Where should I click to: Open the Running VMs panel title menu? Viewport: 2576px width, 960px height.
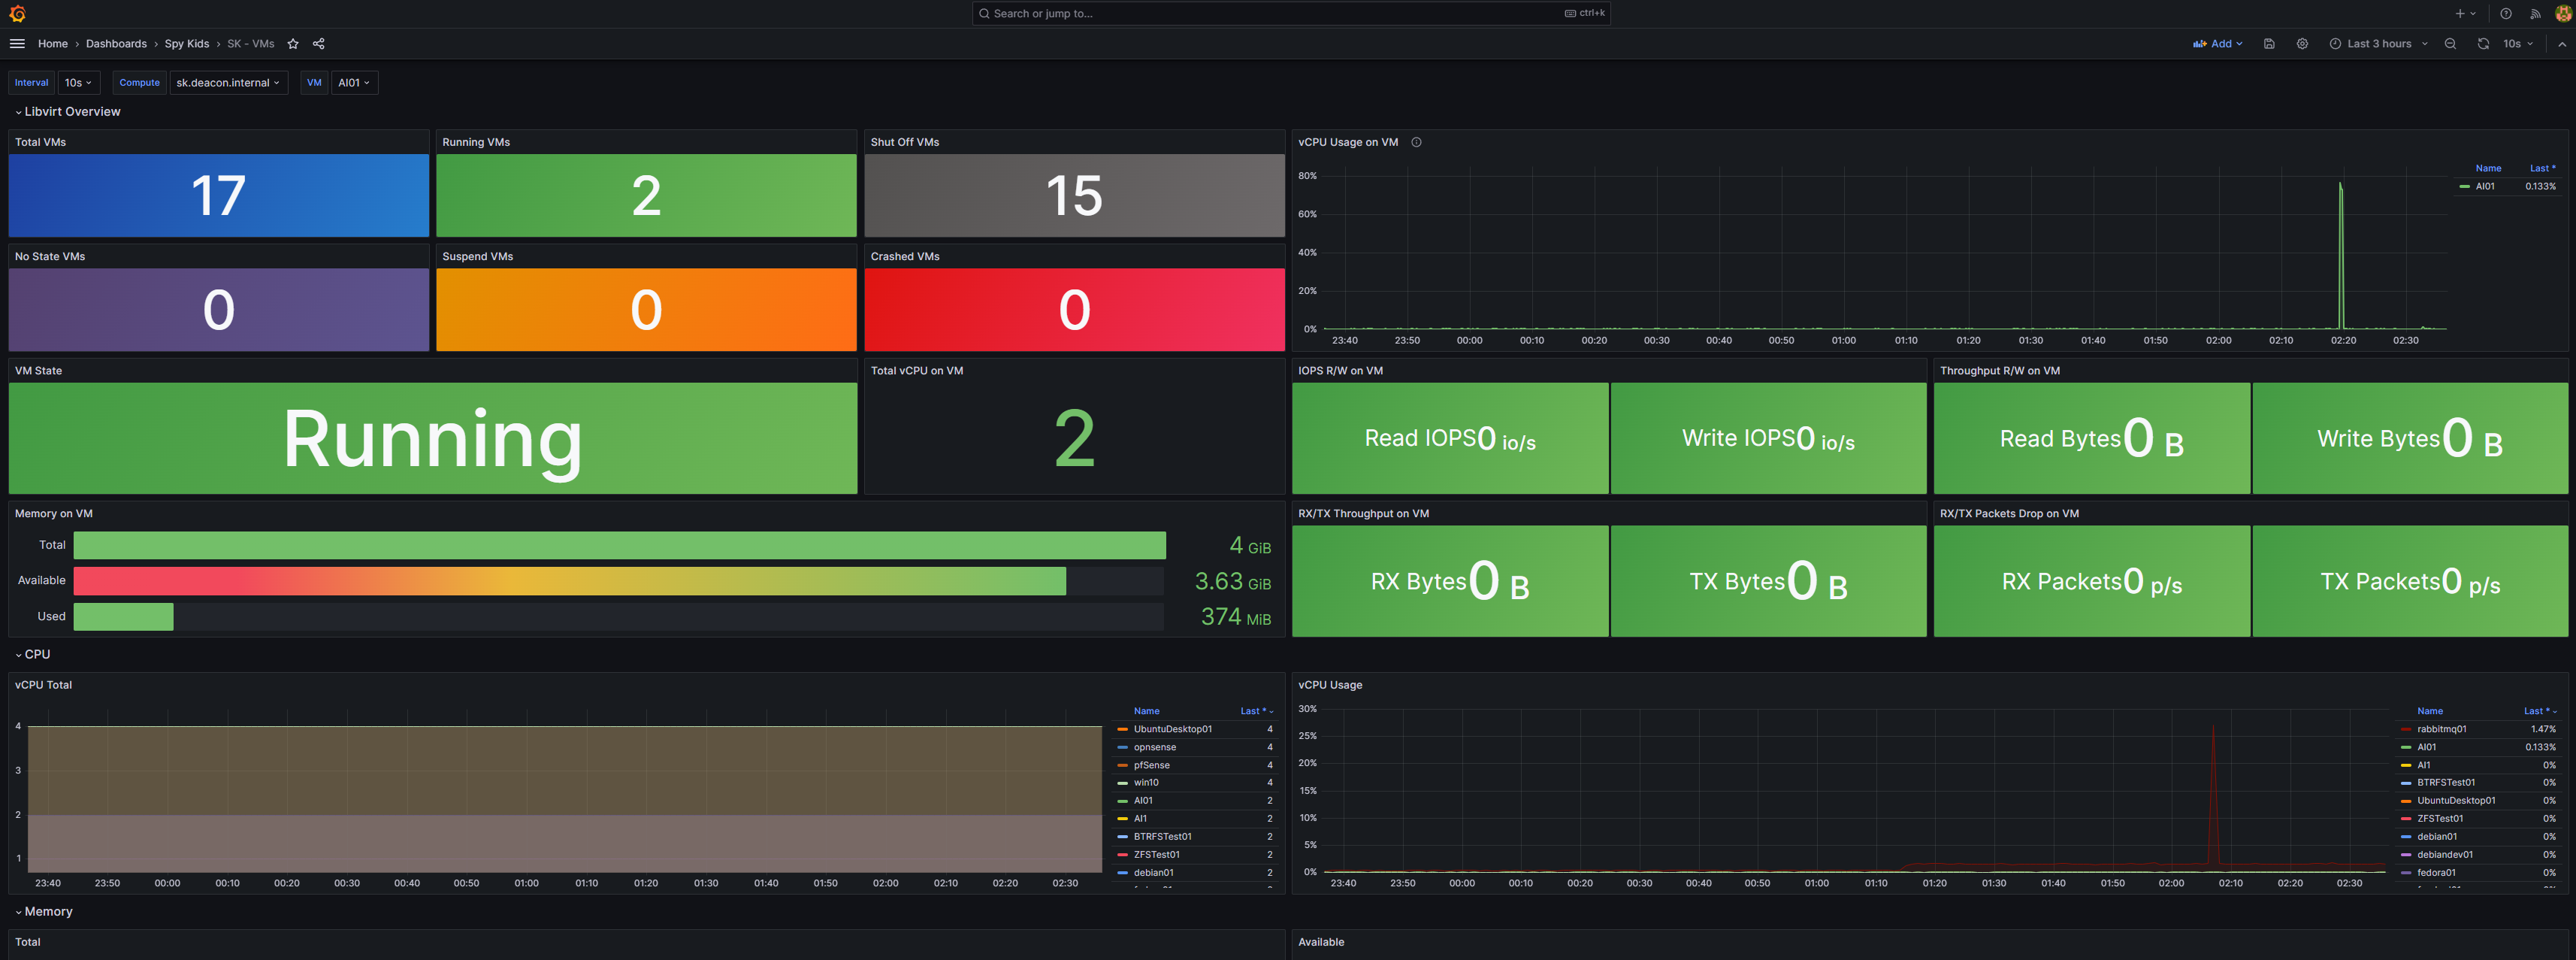pos(476,142)
